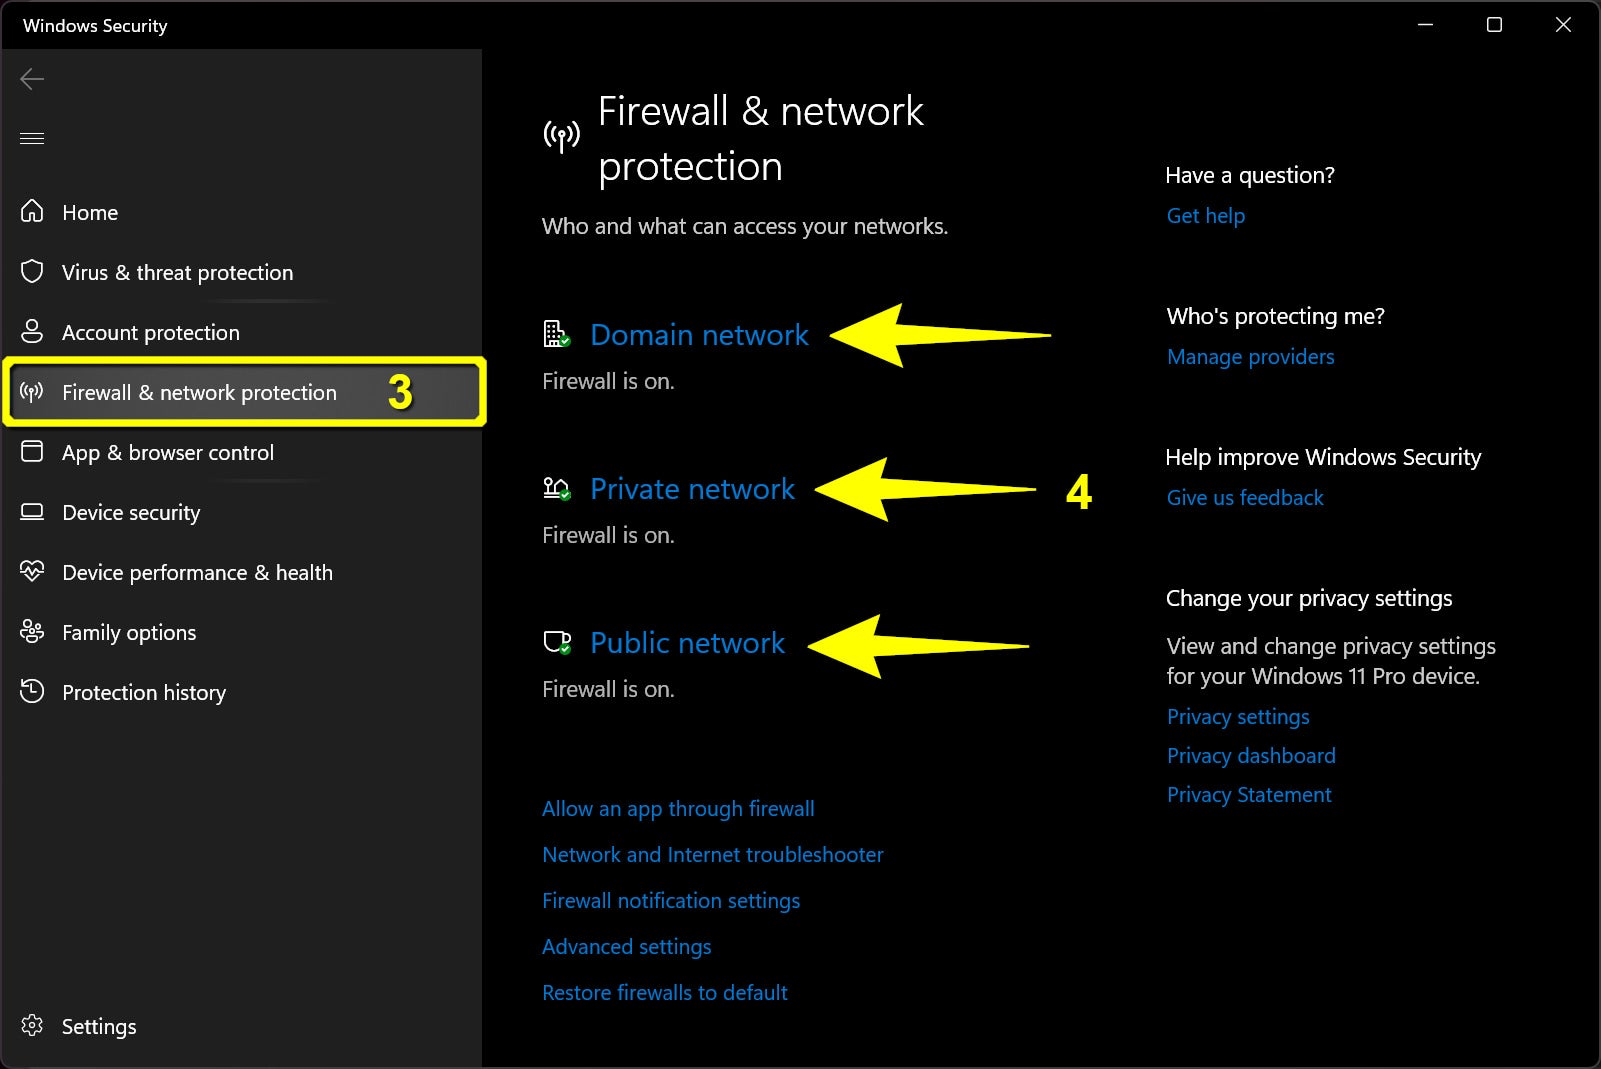Go back using the back arrow

(x=31, y=78)
